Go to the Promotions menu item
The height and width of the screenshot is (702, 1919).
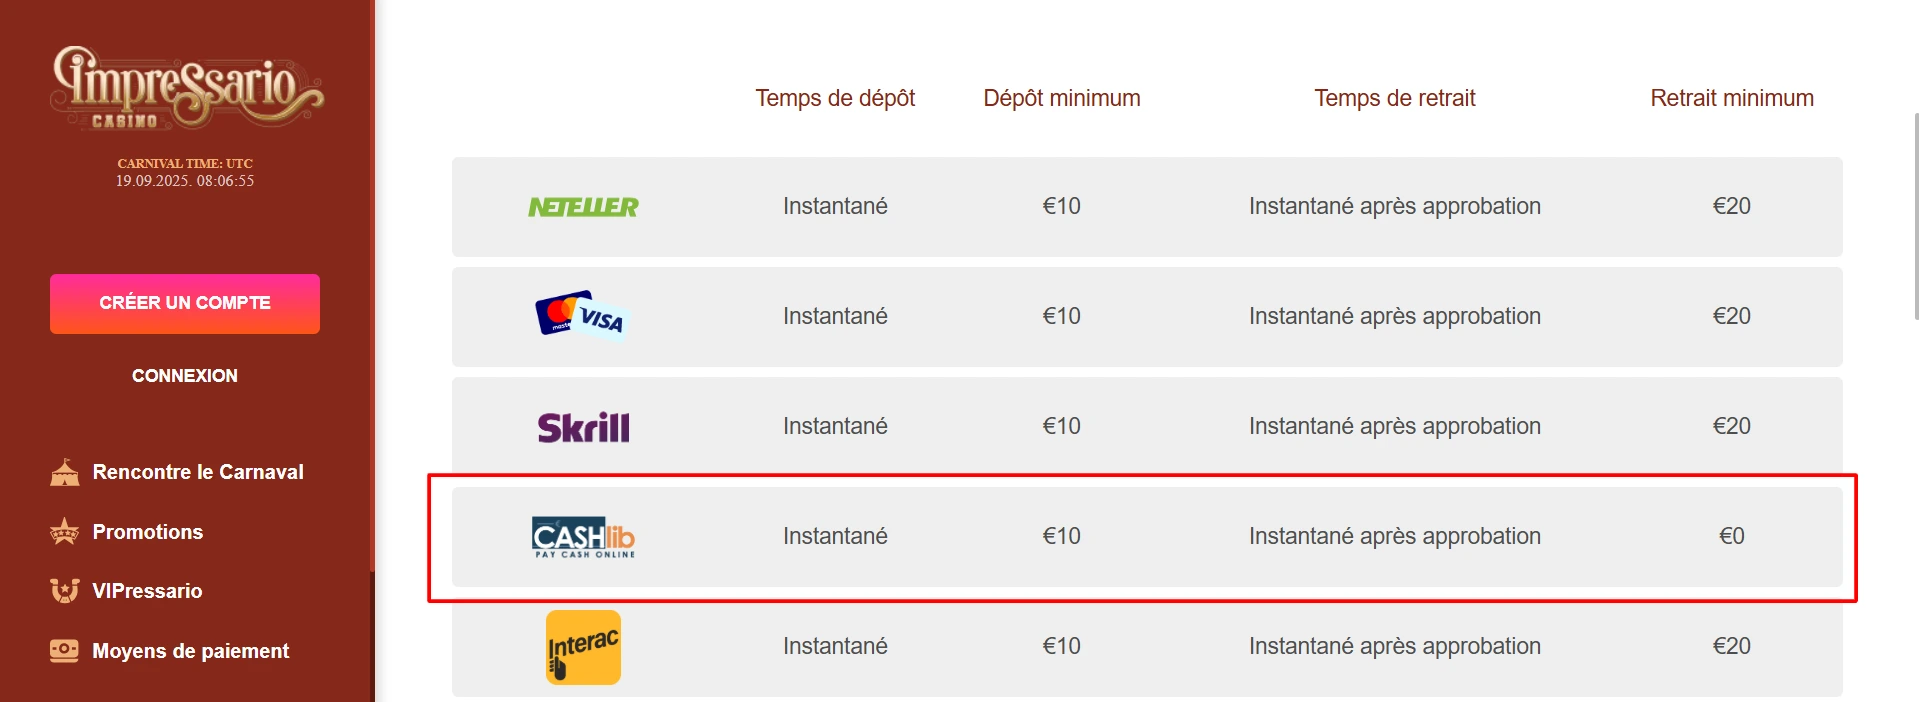[x=148, y=532]
